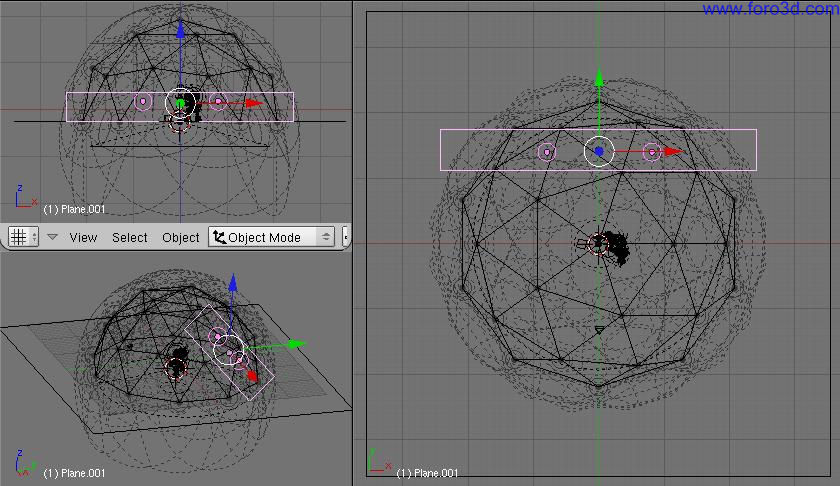The height and width of the screenshot is (486, 840).
Task: Open the Object Mode dropdown
Action: [271, 237]
